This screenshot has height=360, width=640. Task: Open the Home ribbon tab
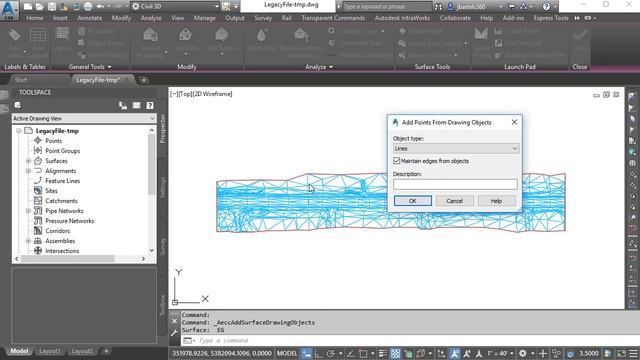click(35, 18)
